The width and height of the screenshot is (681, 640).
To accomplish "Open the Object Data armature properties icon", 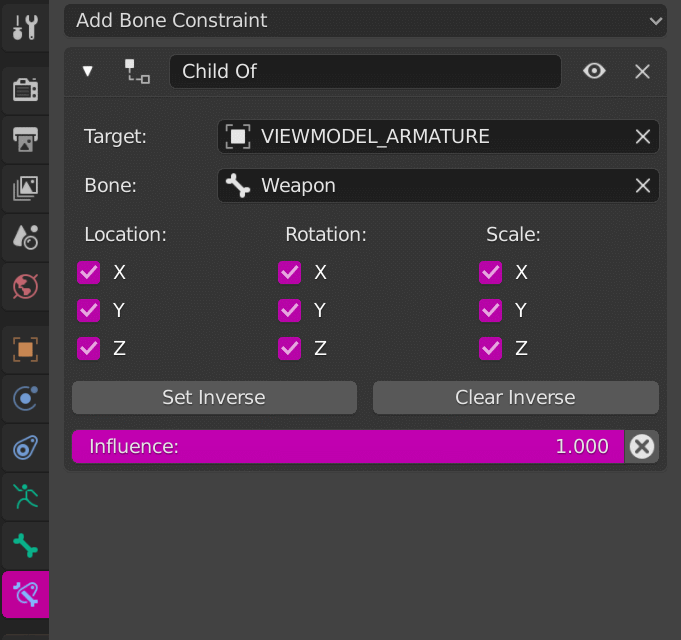I will click(x=24, y=496).
